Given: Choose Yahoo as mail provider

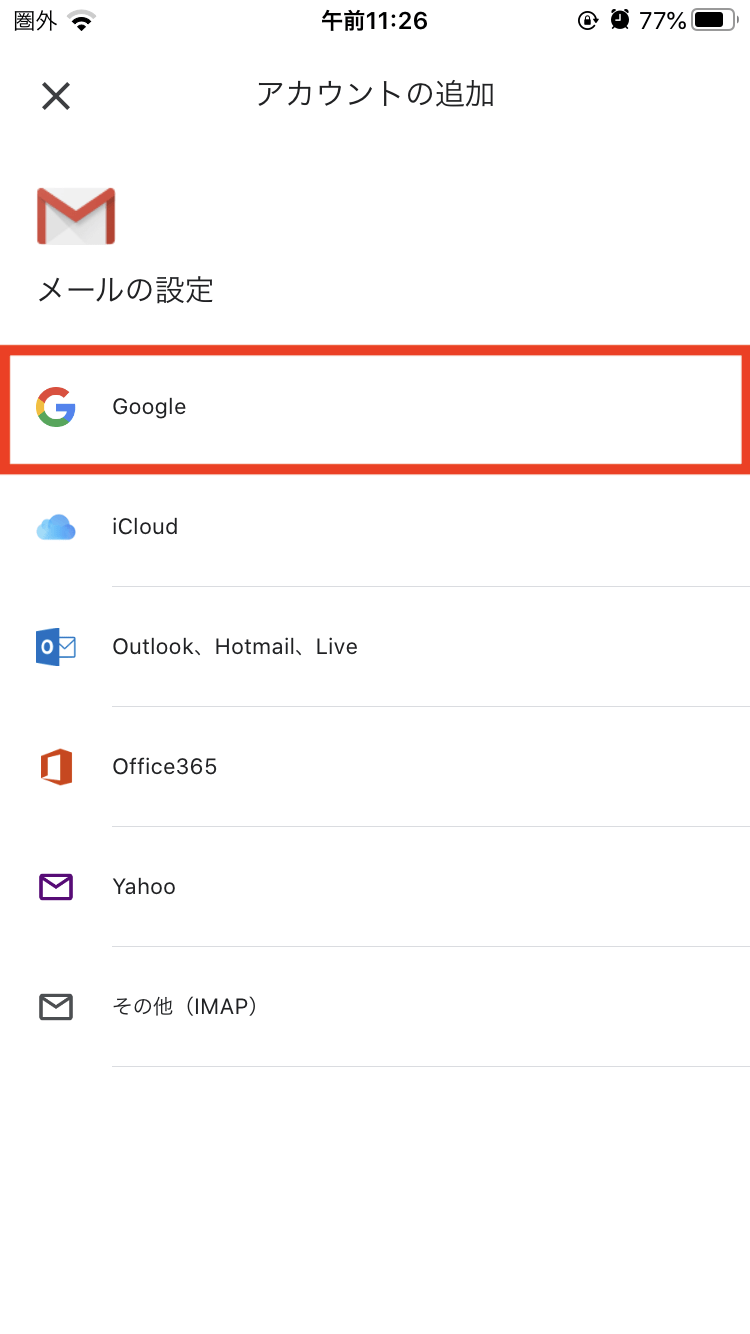Looking at the screenshot, I should [x=375, y=887].
